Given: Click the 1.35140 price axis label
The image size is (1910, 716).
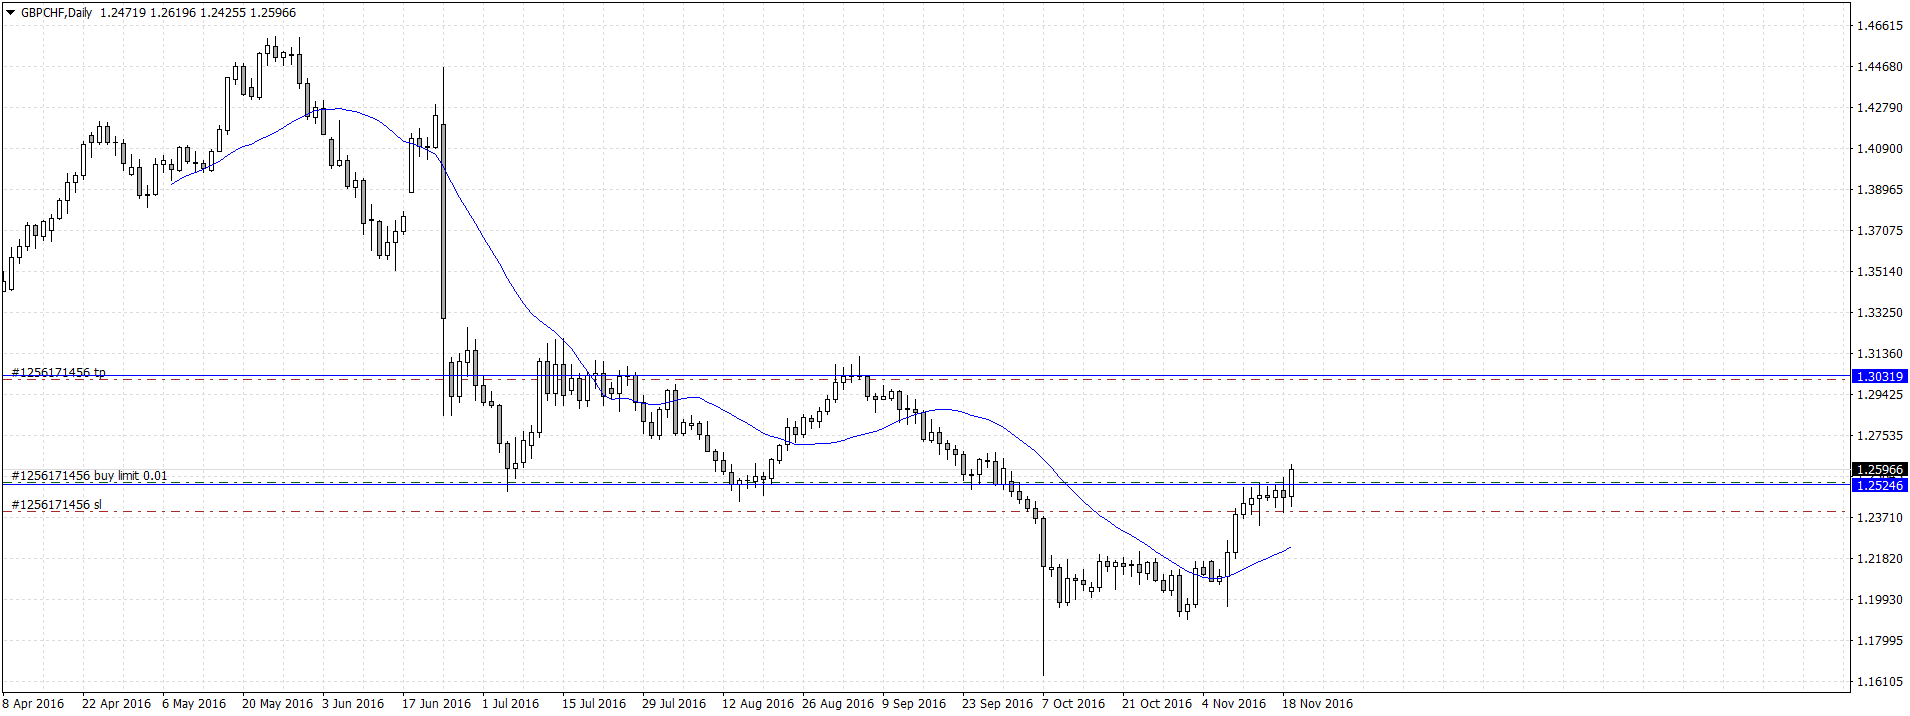Looking at the screenshot, I should [1880, 272].
